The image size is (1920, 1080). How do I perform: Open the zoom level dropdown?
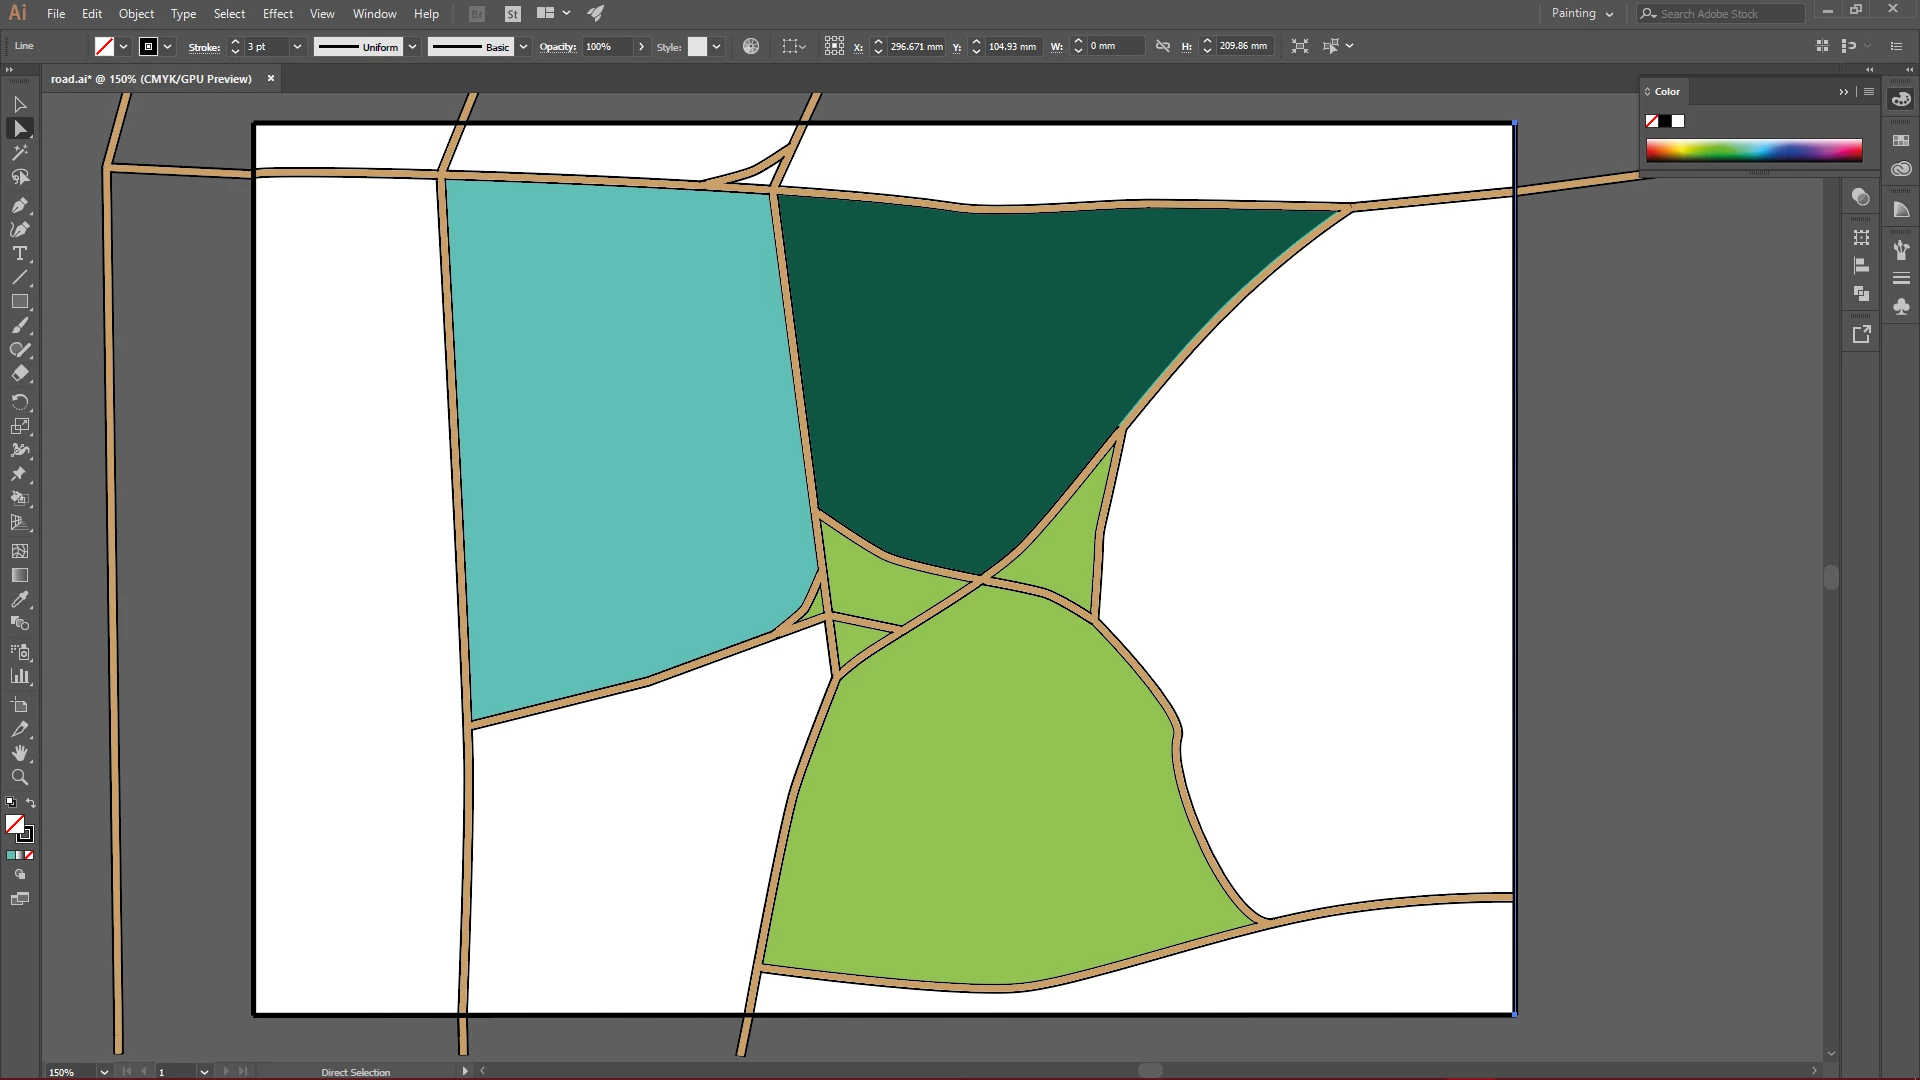click(x=104, y=1072)
